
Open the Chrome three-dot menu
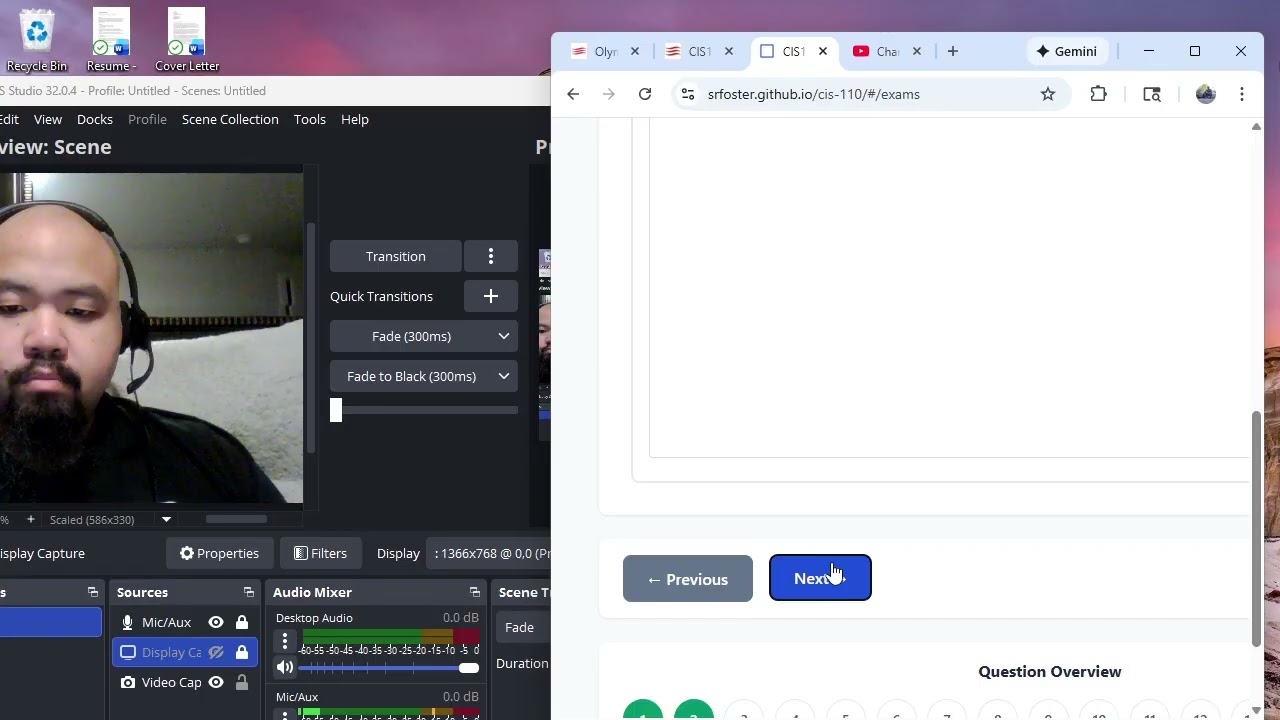(1242, 94)
